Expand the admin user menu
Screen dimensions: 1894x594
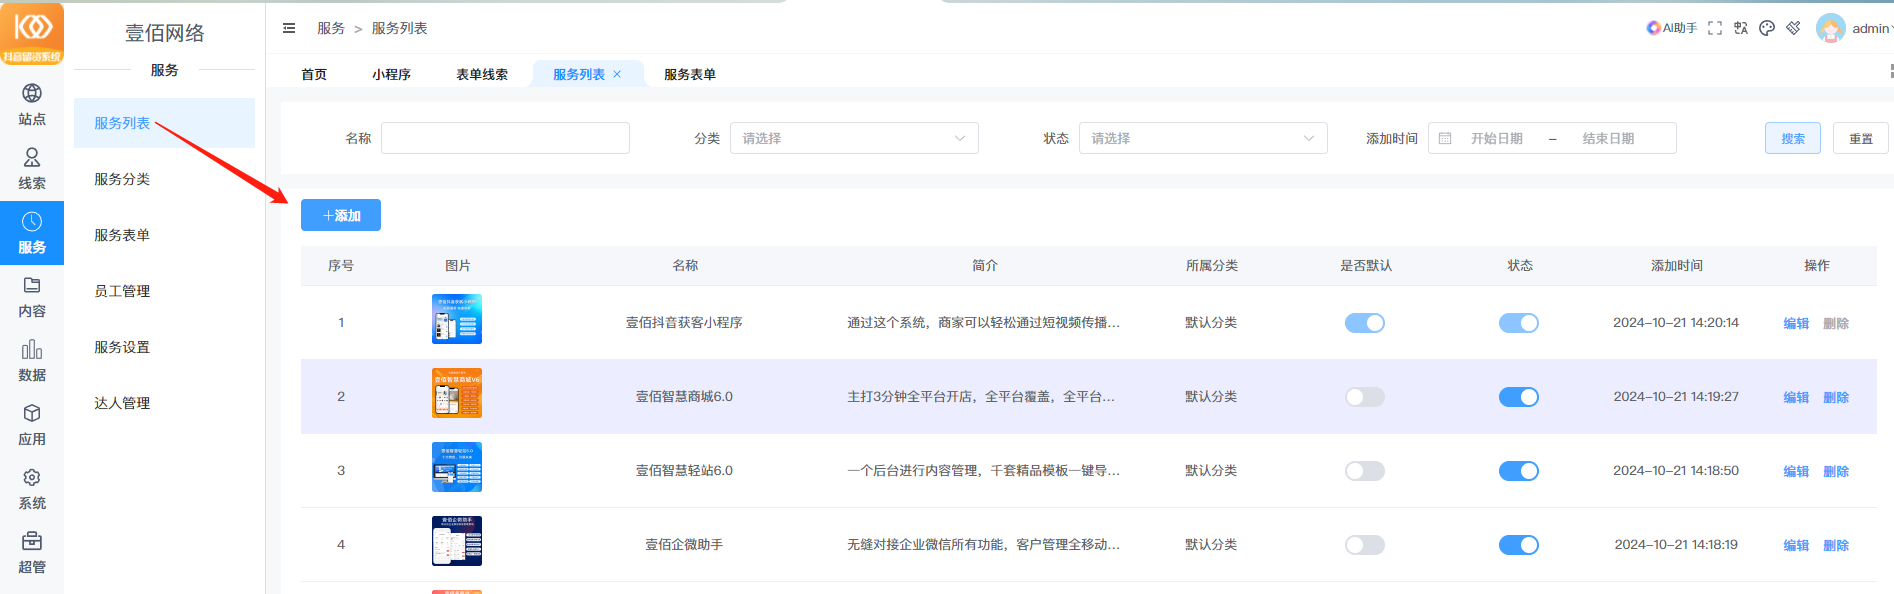[x=1871, y=28]
